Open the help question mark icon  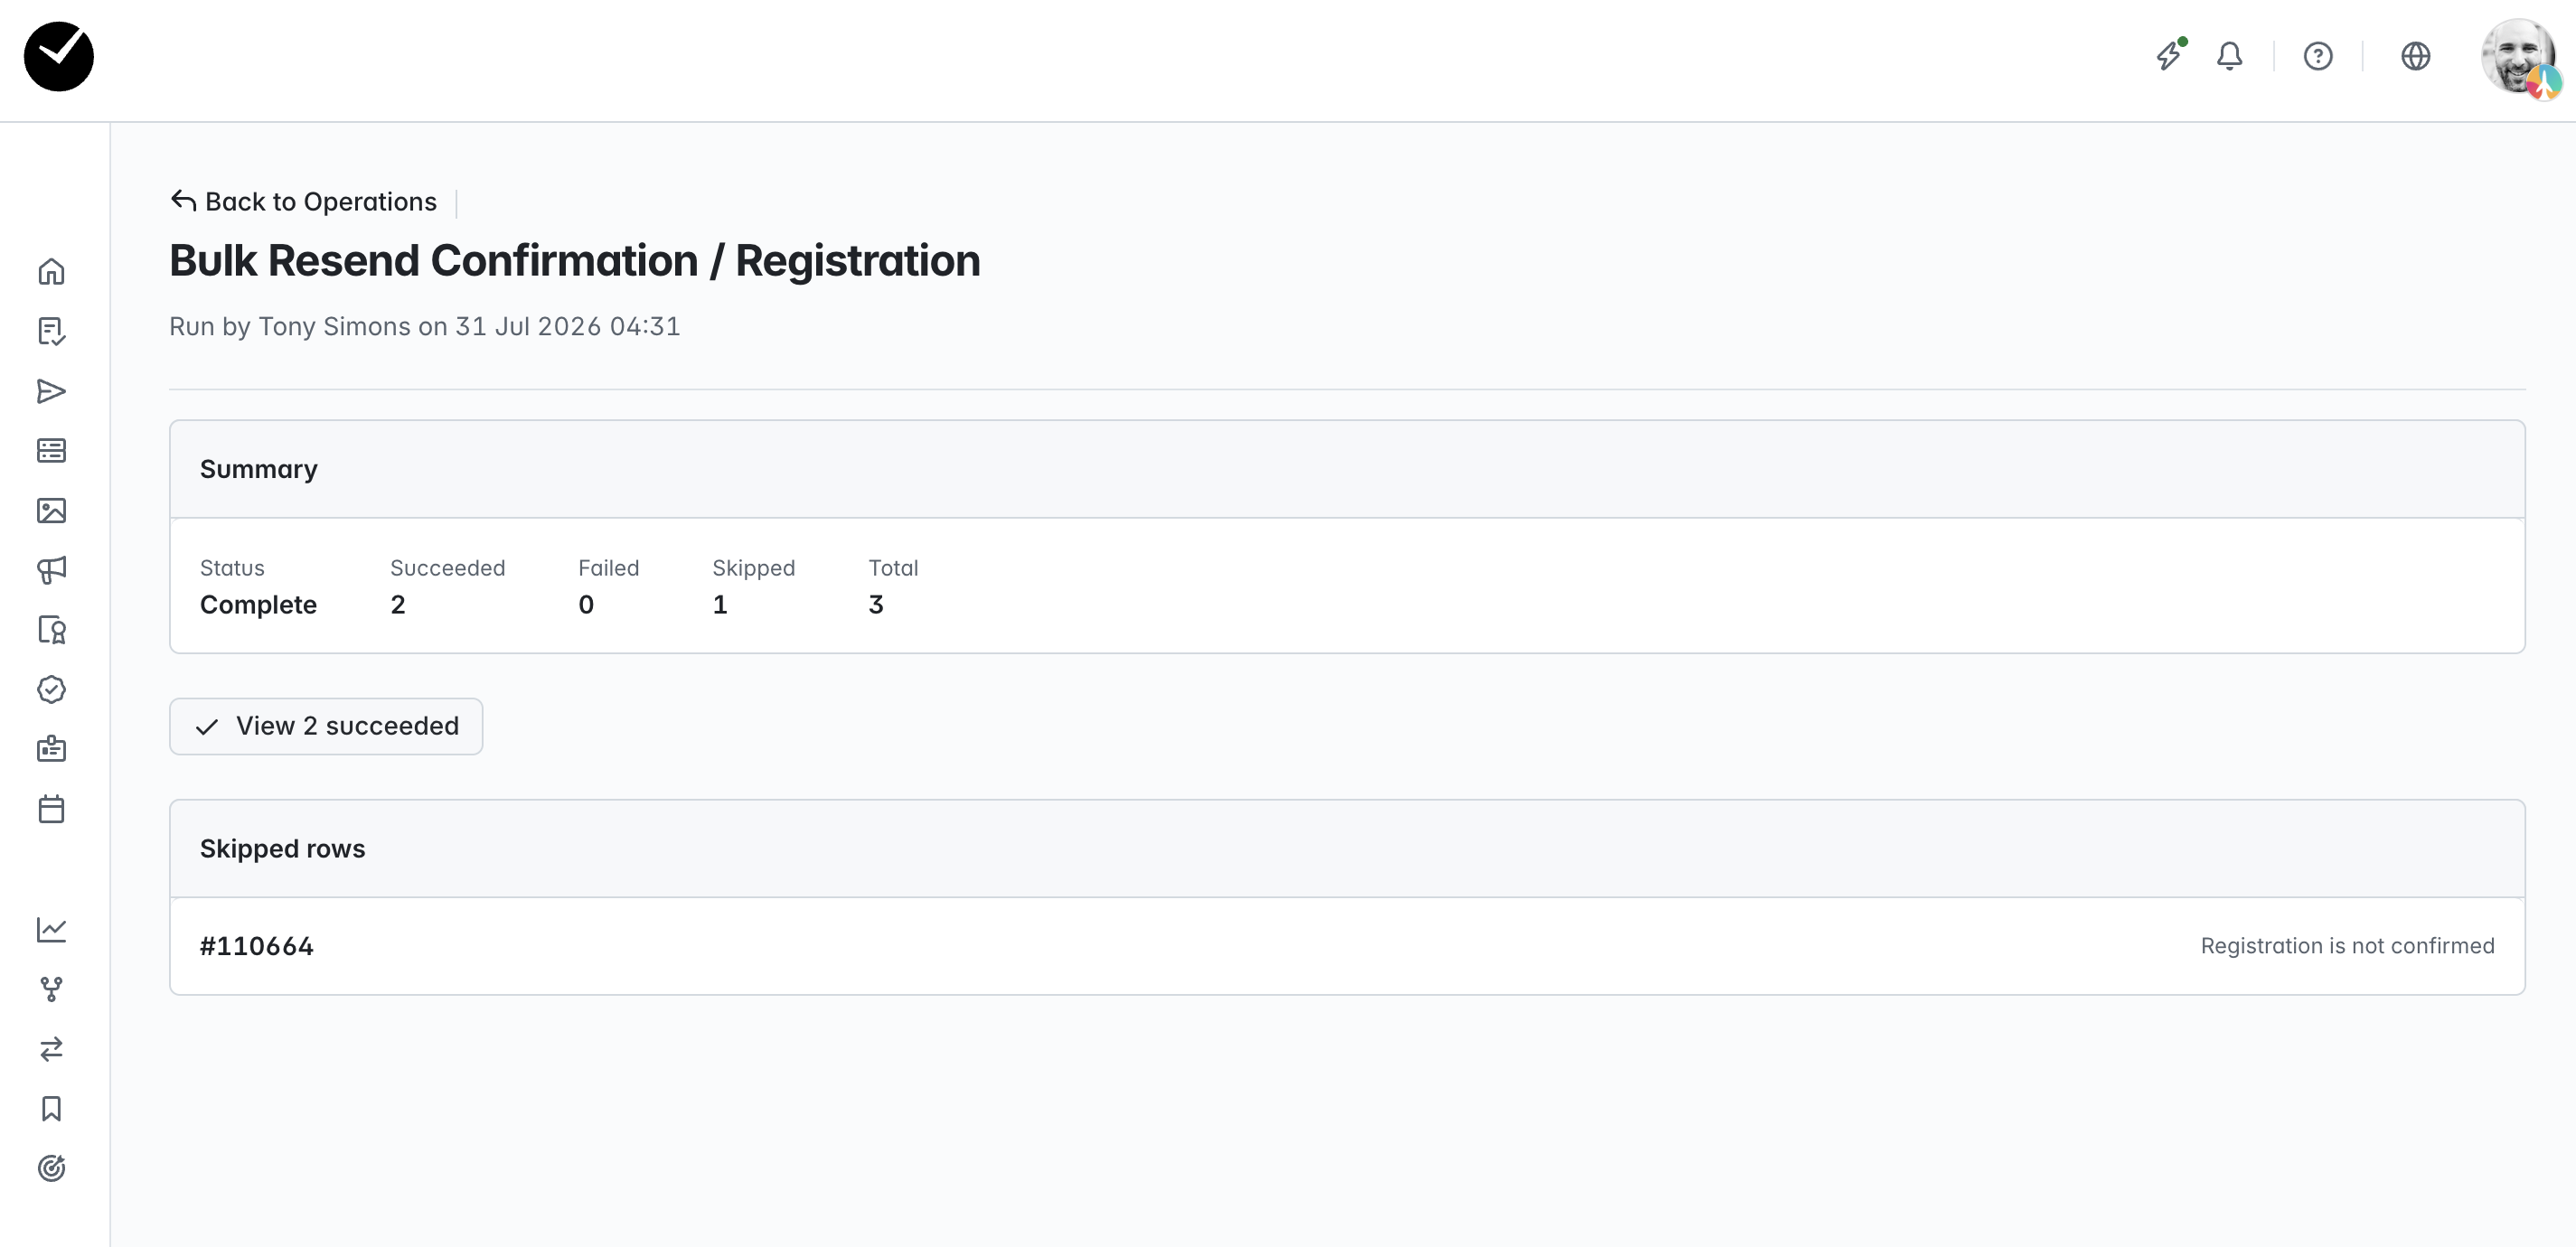coord(2318,56)
